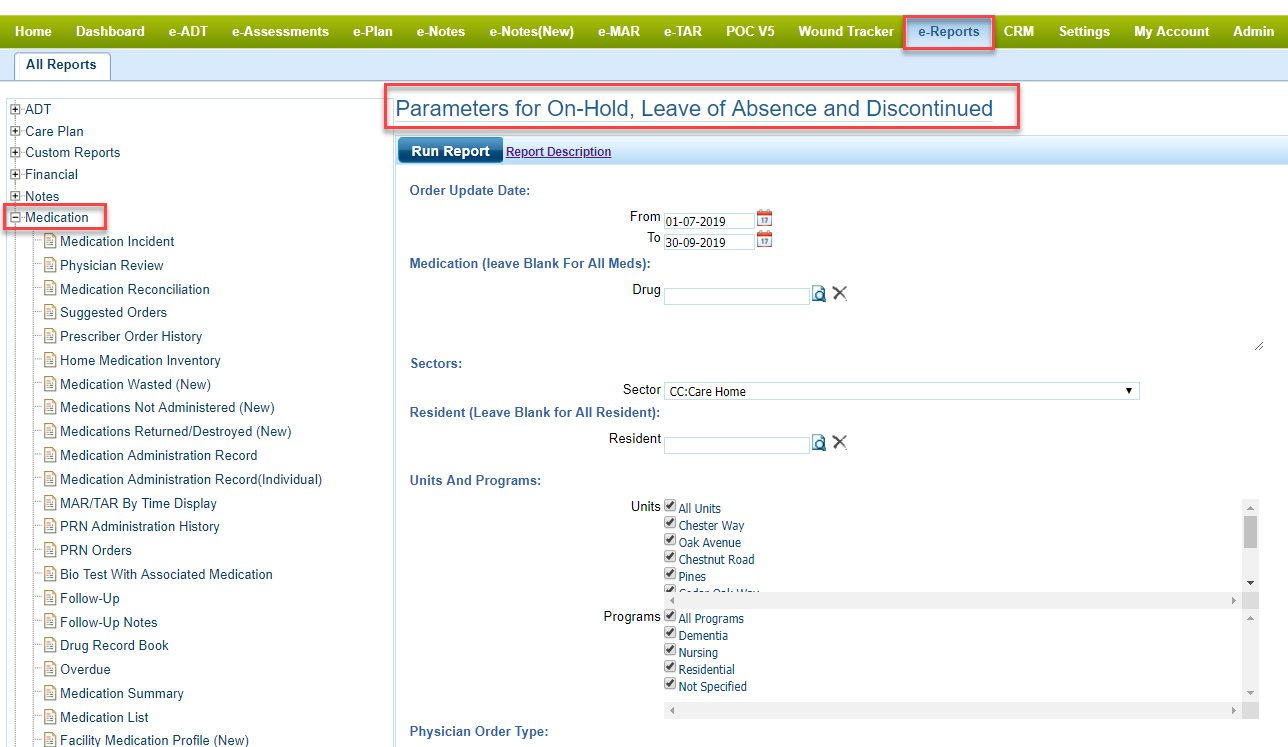
Task: Open Medication Administration Record(Individual) report
Action: point(191,479)
